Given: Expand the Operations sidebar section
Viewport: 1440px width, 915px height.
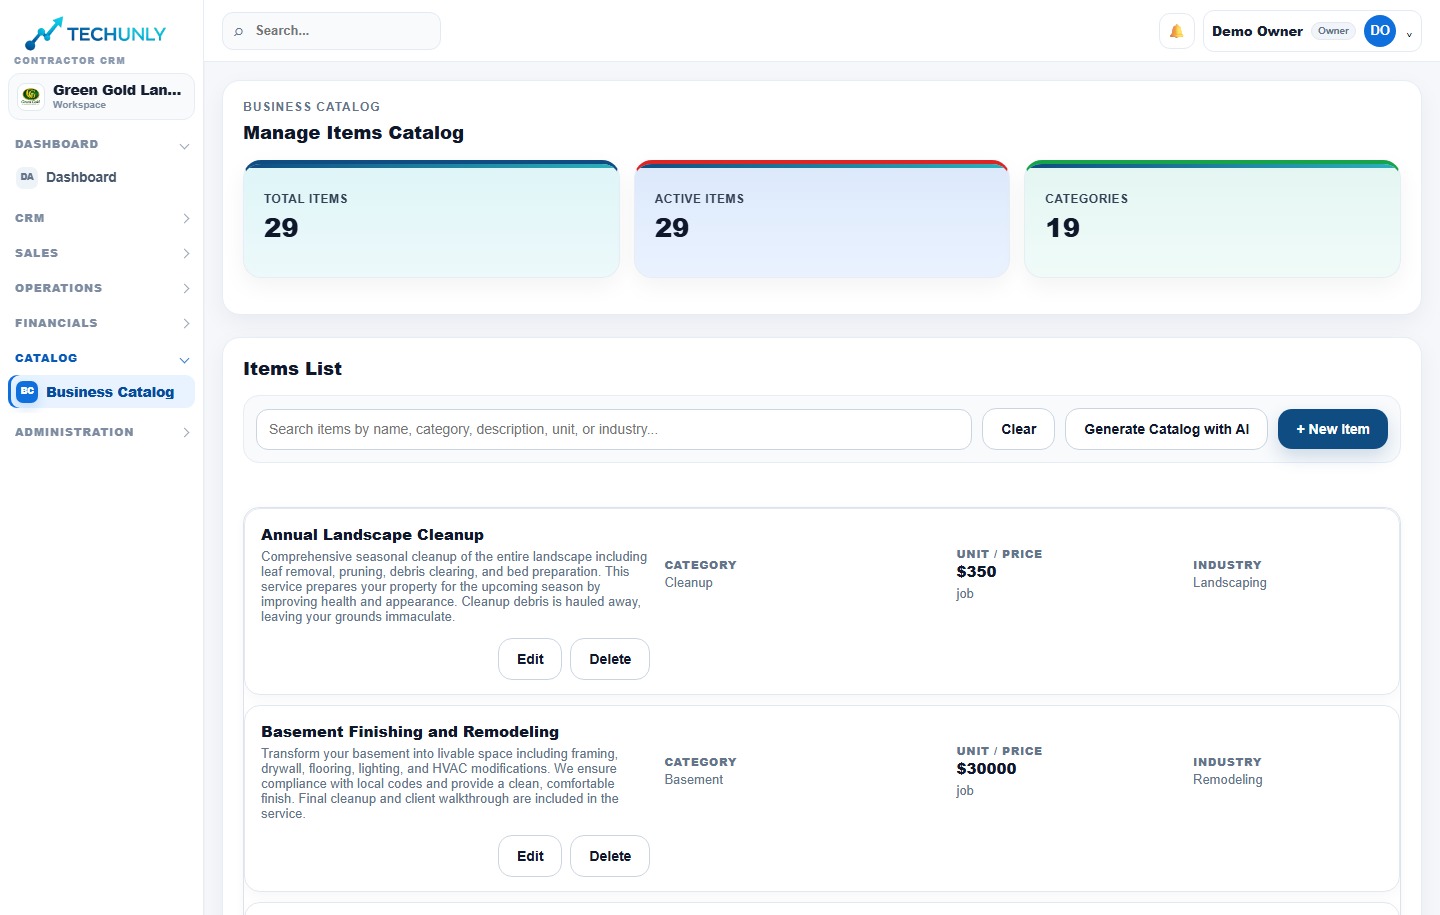Looking at the screenshot, I should coord(186,288).
